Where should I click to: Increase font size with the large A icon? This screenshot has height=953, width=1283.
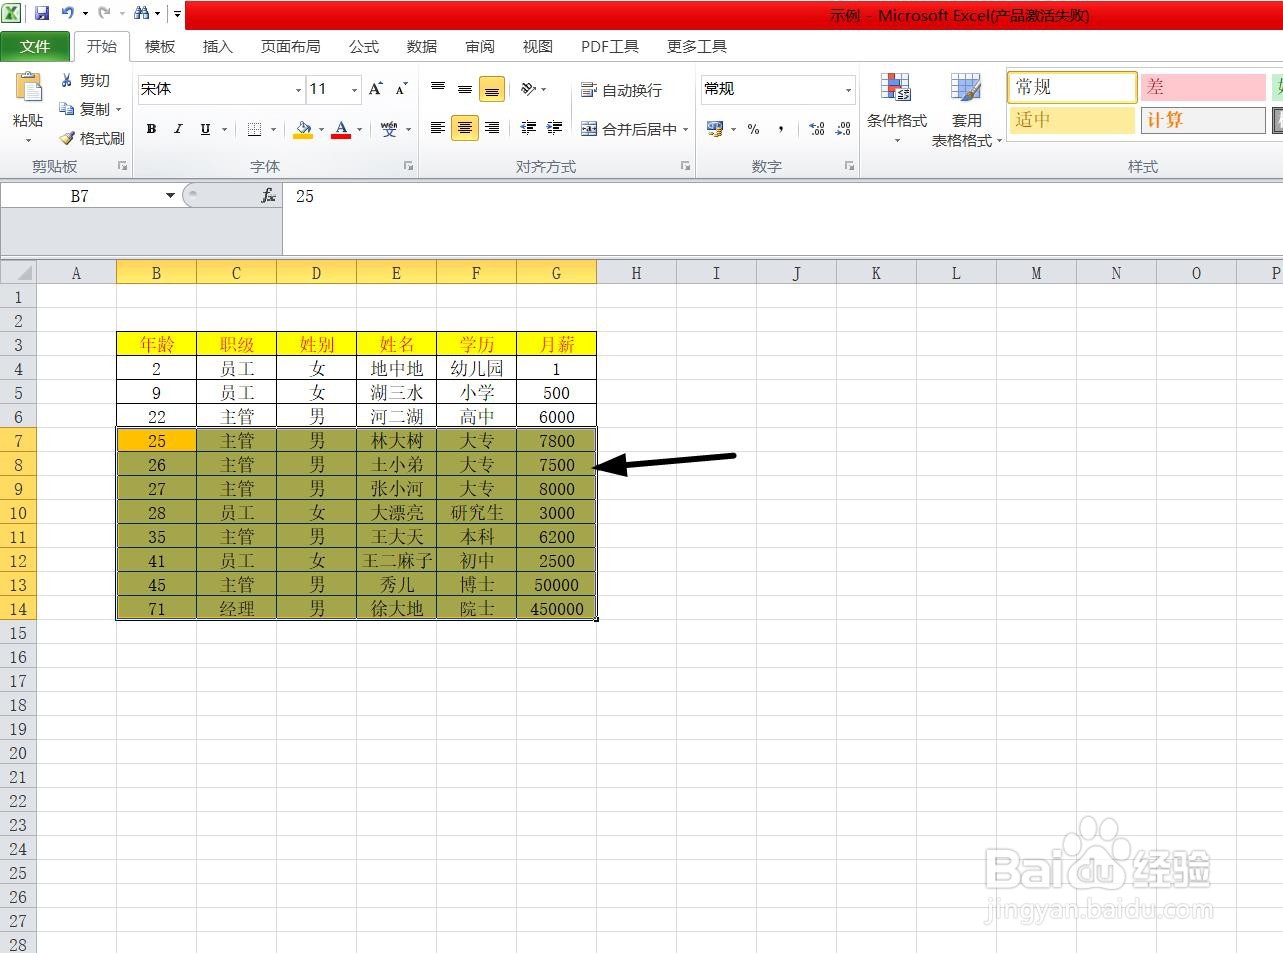(x=376, y=89)
